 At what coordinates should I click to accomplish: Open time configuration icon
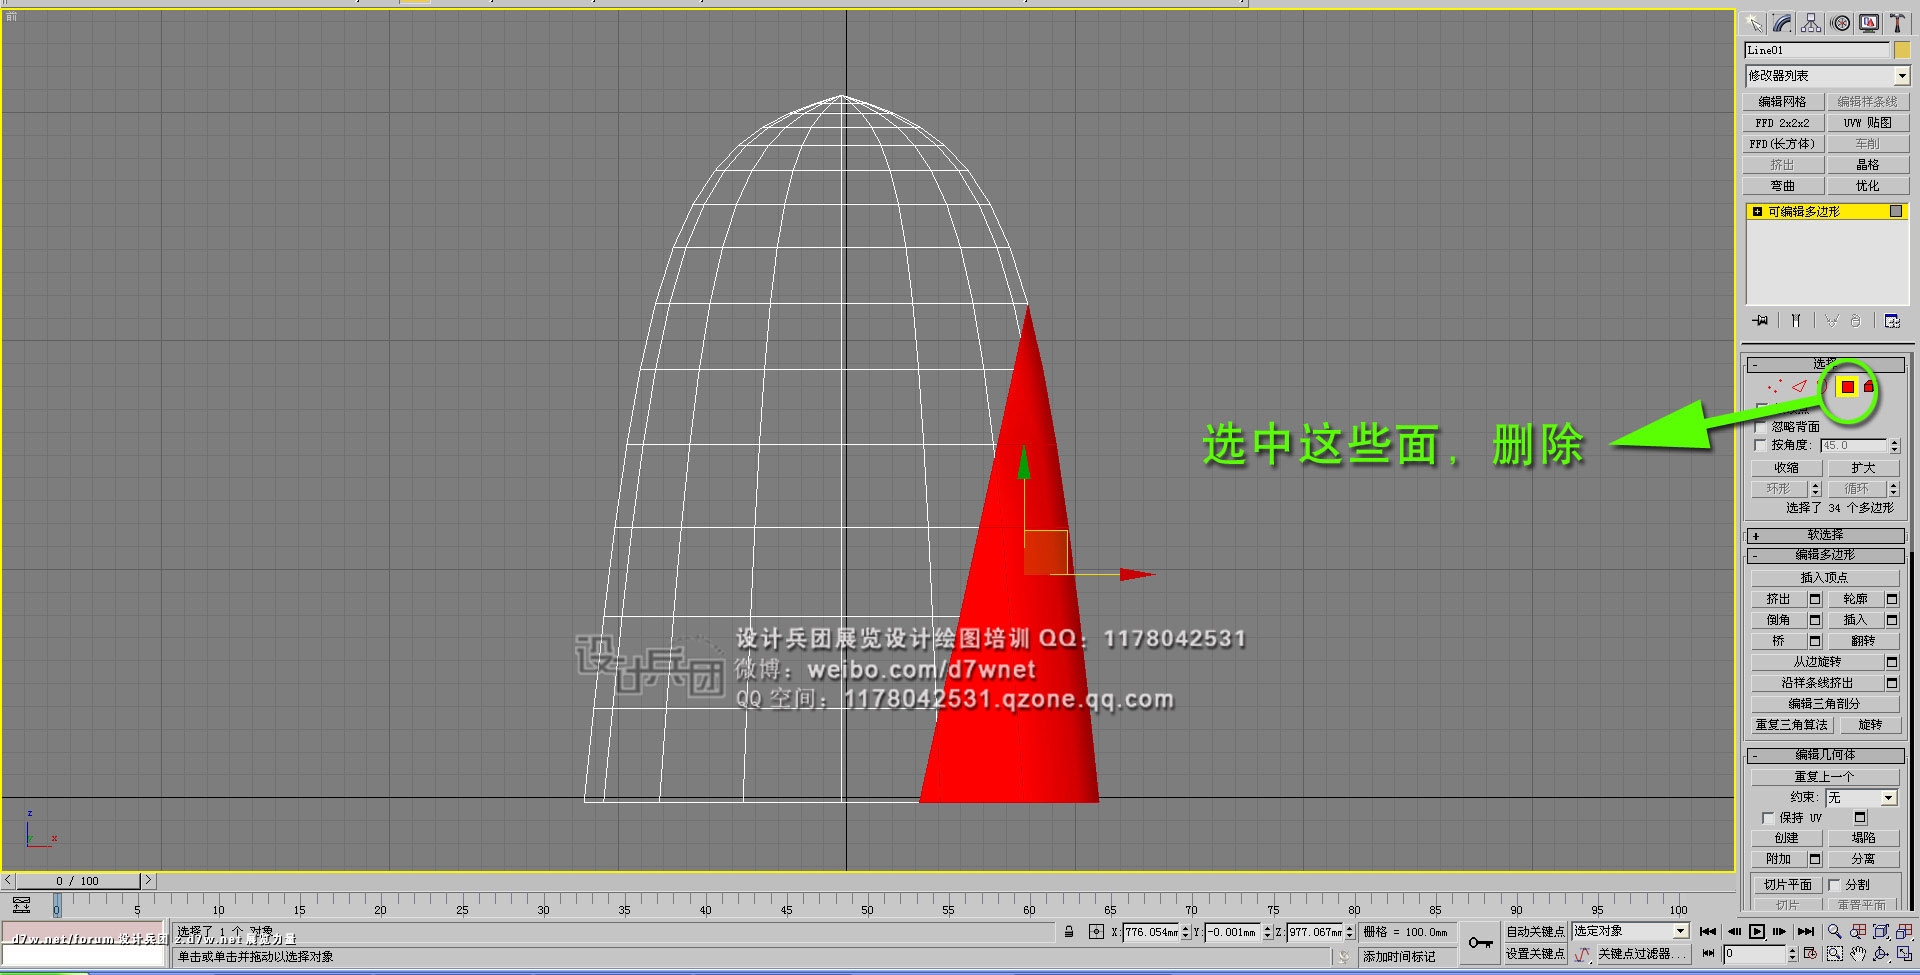tap(1810, 954)
